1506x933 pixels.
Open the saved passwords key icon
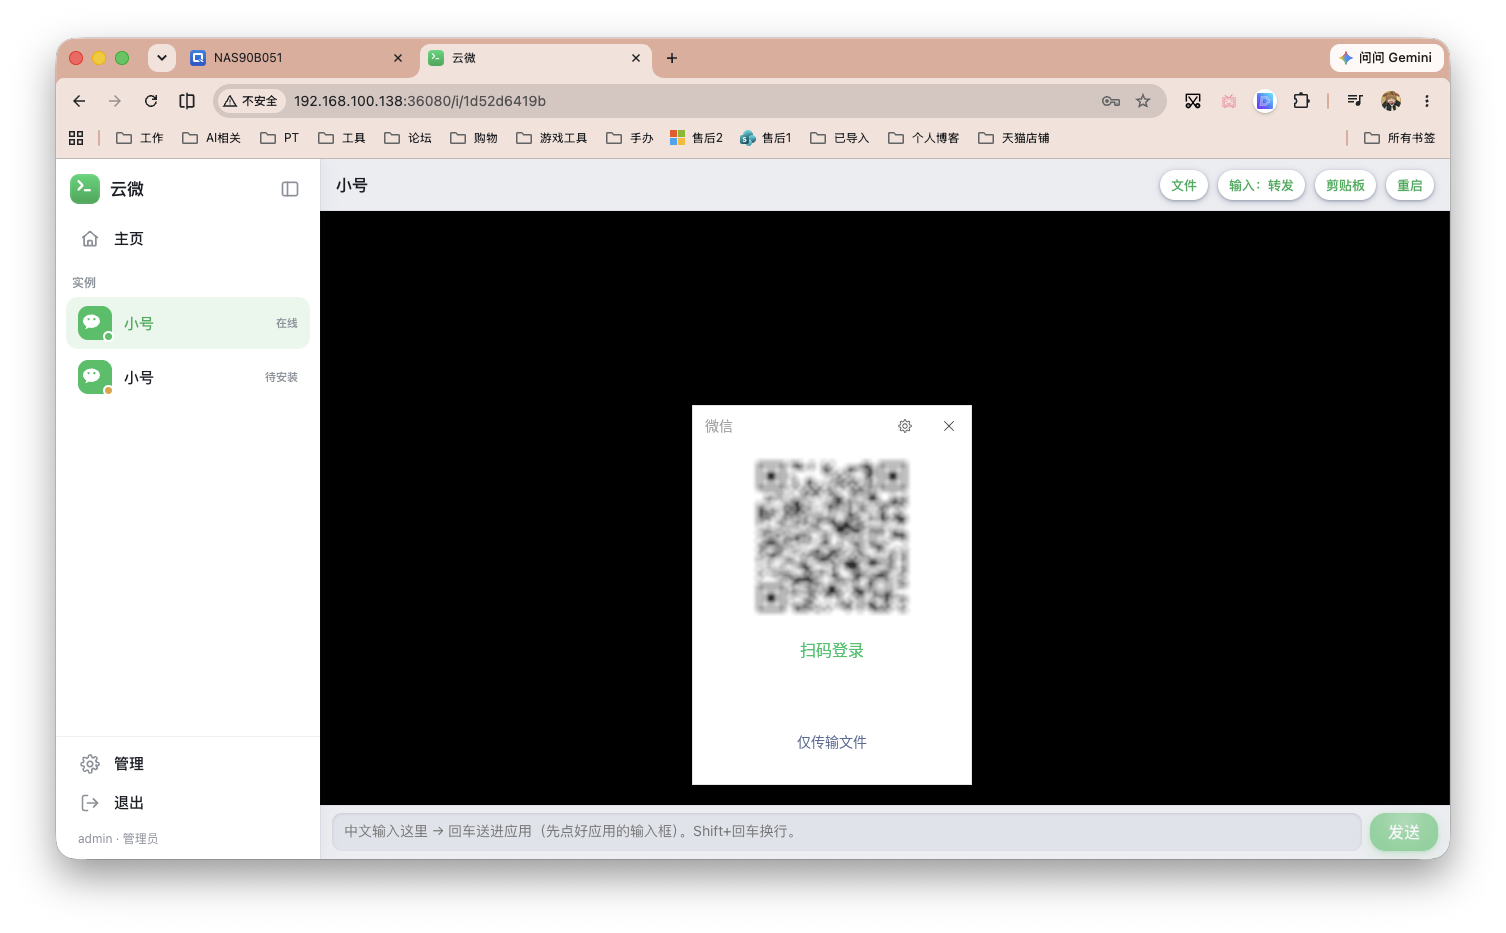pyautogui.click(x=1111, y=101)
